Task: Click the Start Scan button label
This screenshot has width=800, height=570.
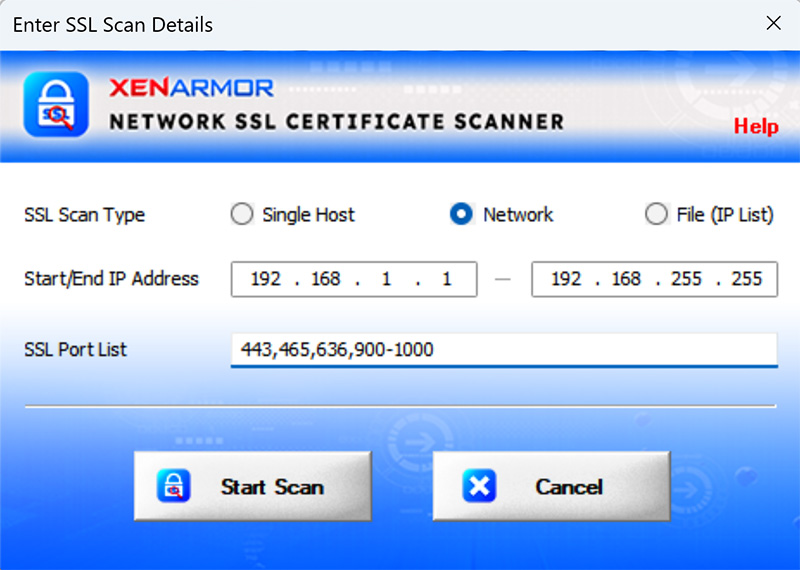Action: [272, 487]
